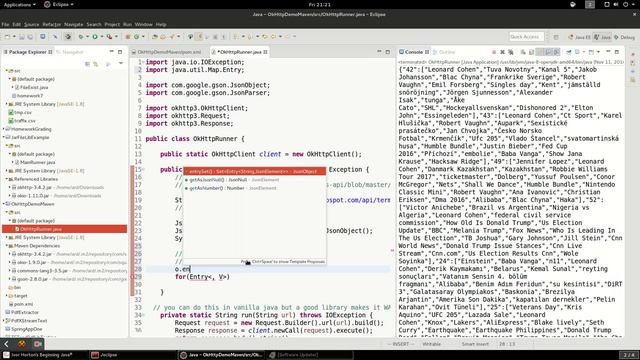Minimize the Package Explorer view

click(111, 52)
